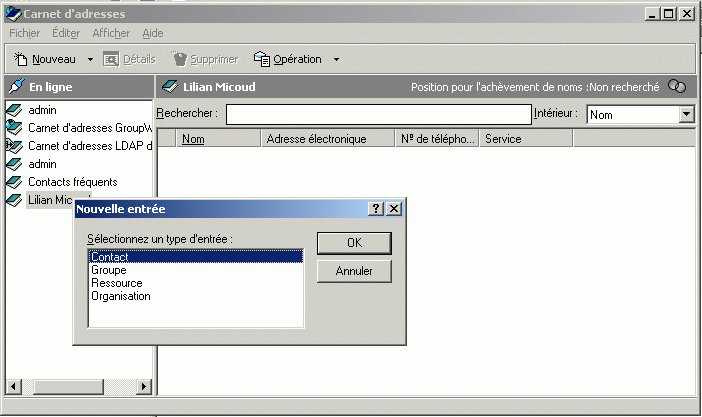Click the Carnet d'adresses title bar icon
This screenshot has height=417, width=702.
pos(13,13)
